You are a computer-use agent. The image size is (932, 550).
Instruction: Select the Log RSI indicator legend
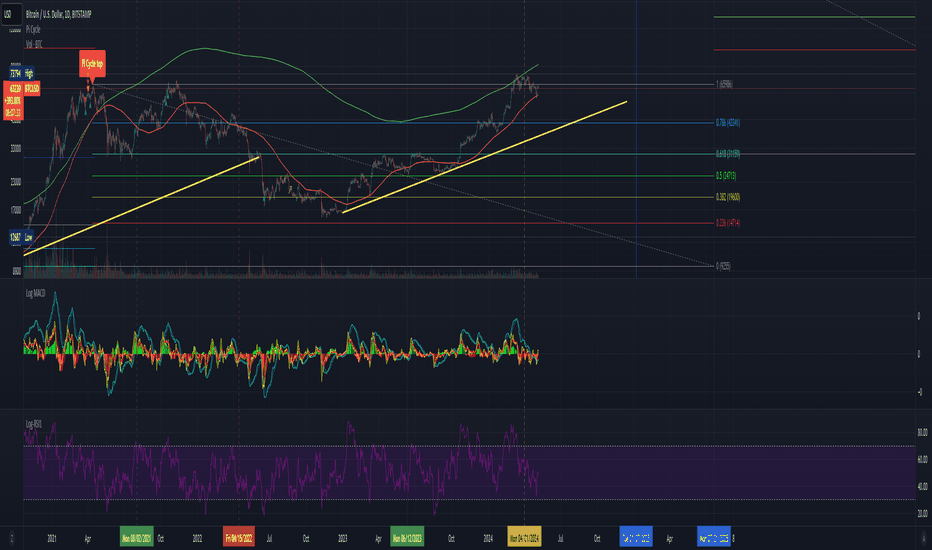point(33,424)
